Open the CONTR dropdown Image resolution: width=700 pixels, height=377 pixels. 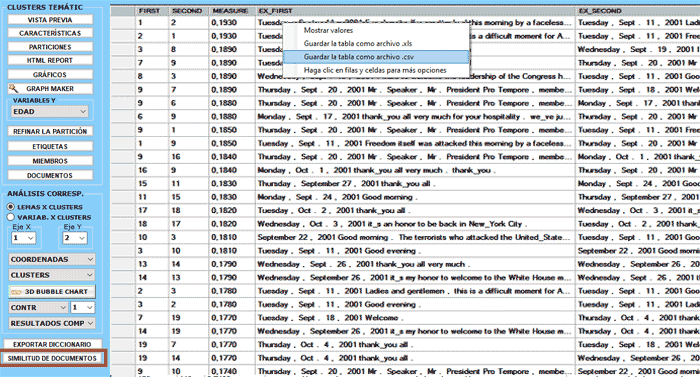pos(38,307)
